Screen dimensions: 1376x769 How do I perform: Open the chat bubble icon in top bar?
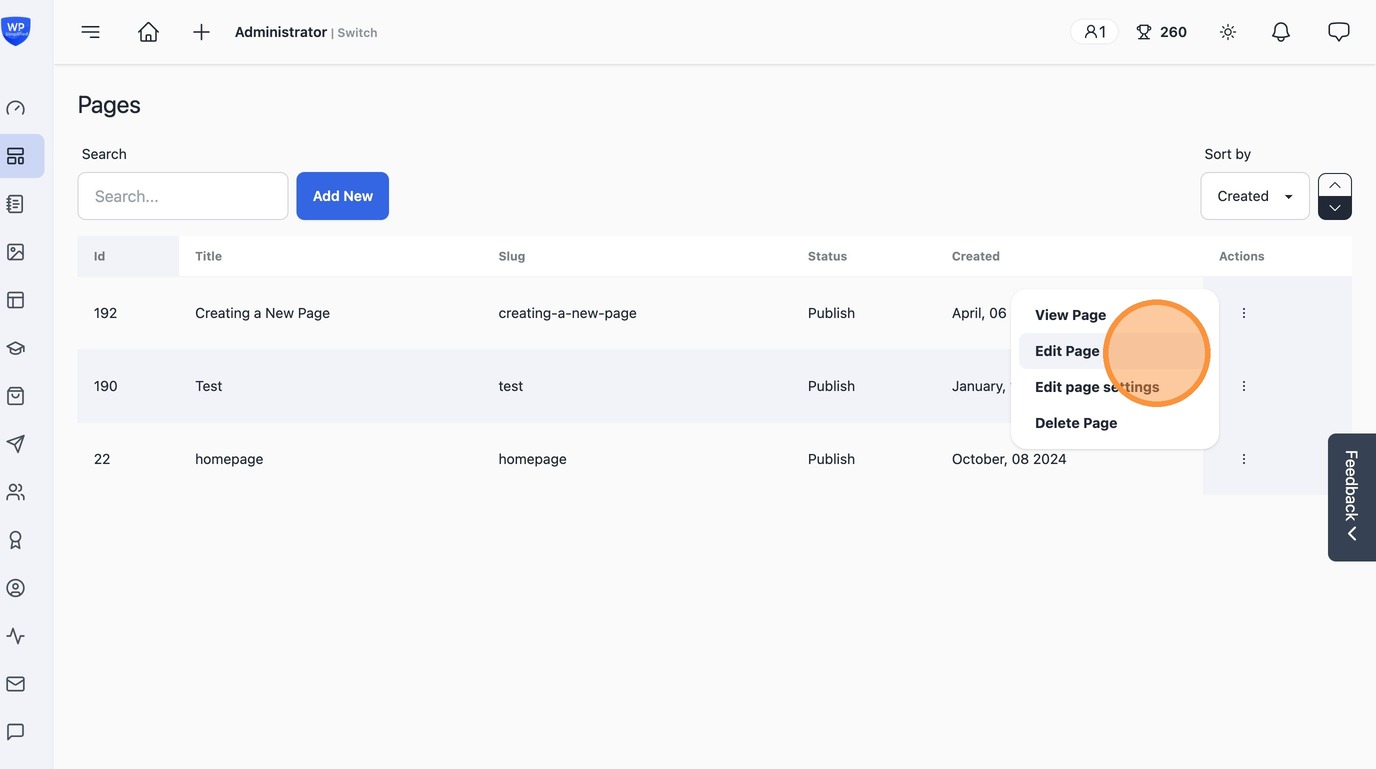(1339, 32)
